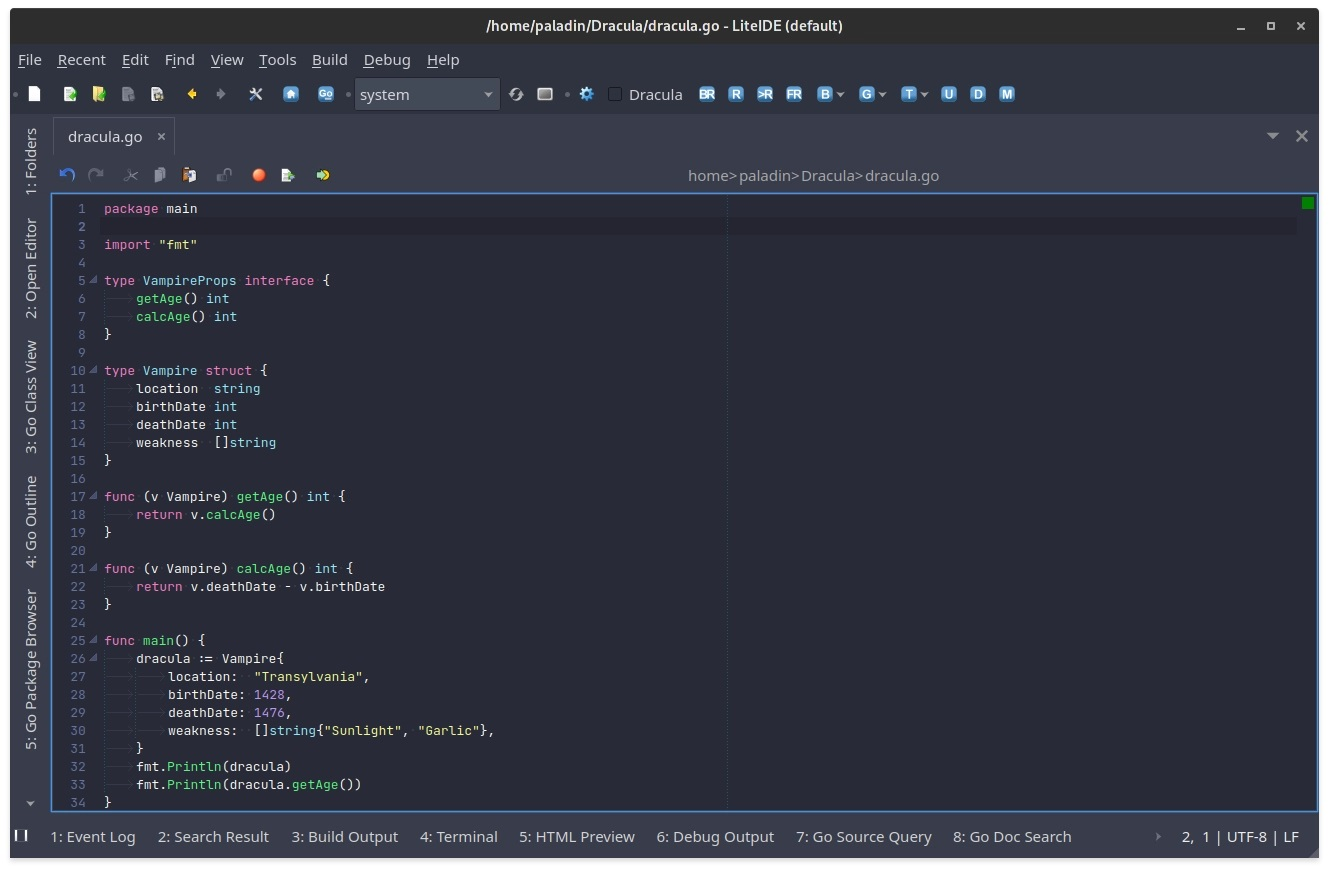Open the B build dropdown arrow
The height and width of the screenshot is (869, 1329).
coord(841,94)
